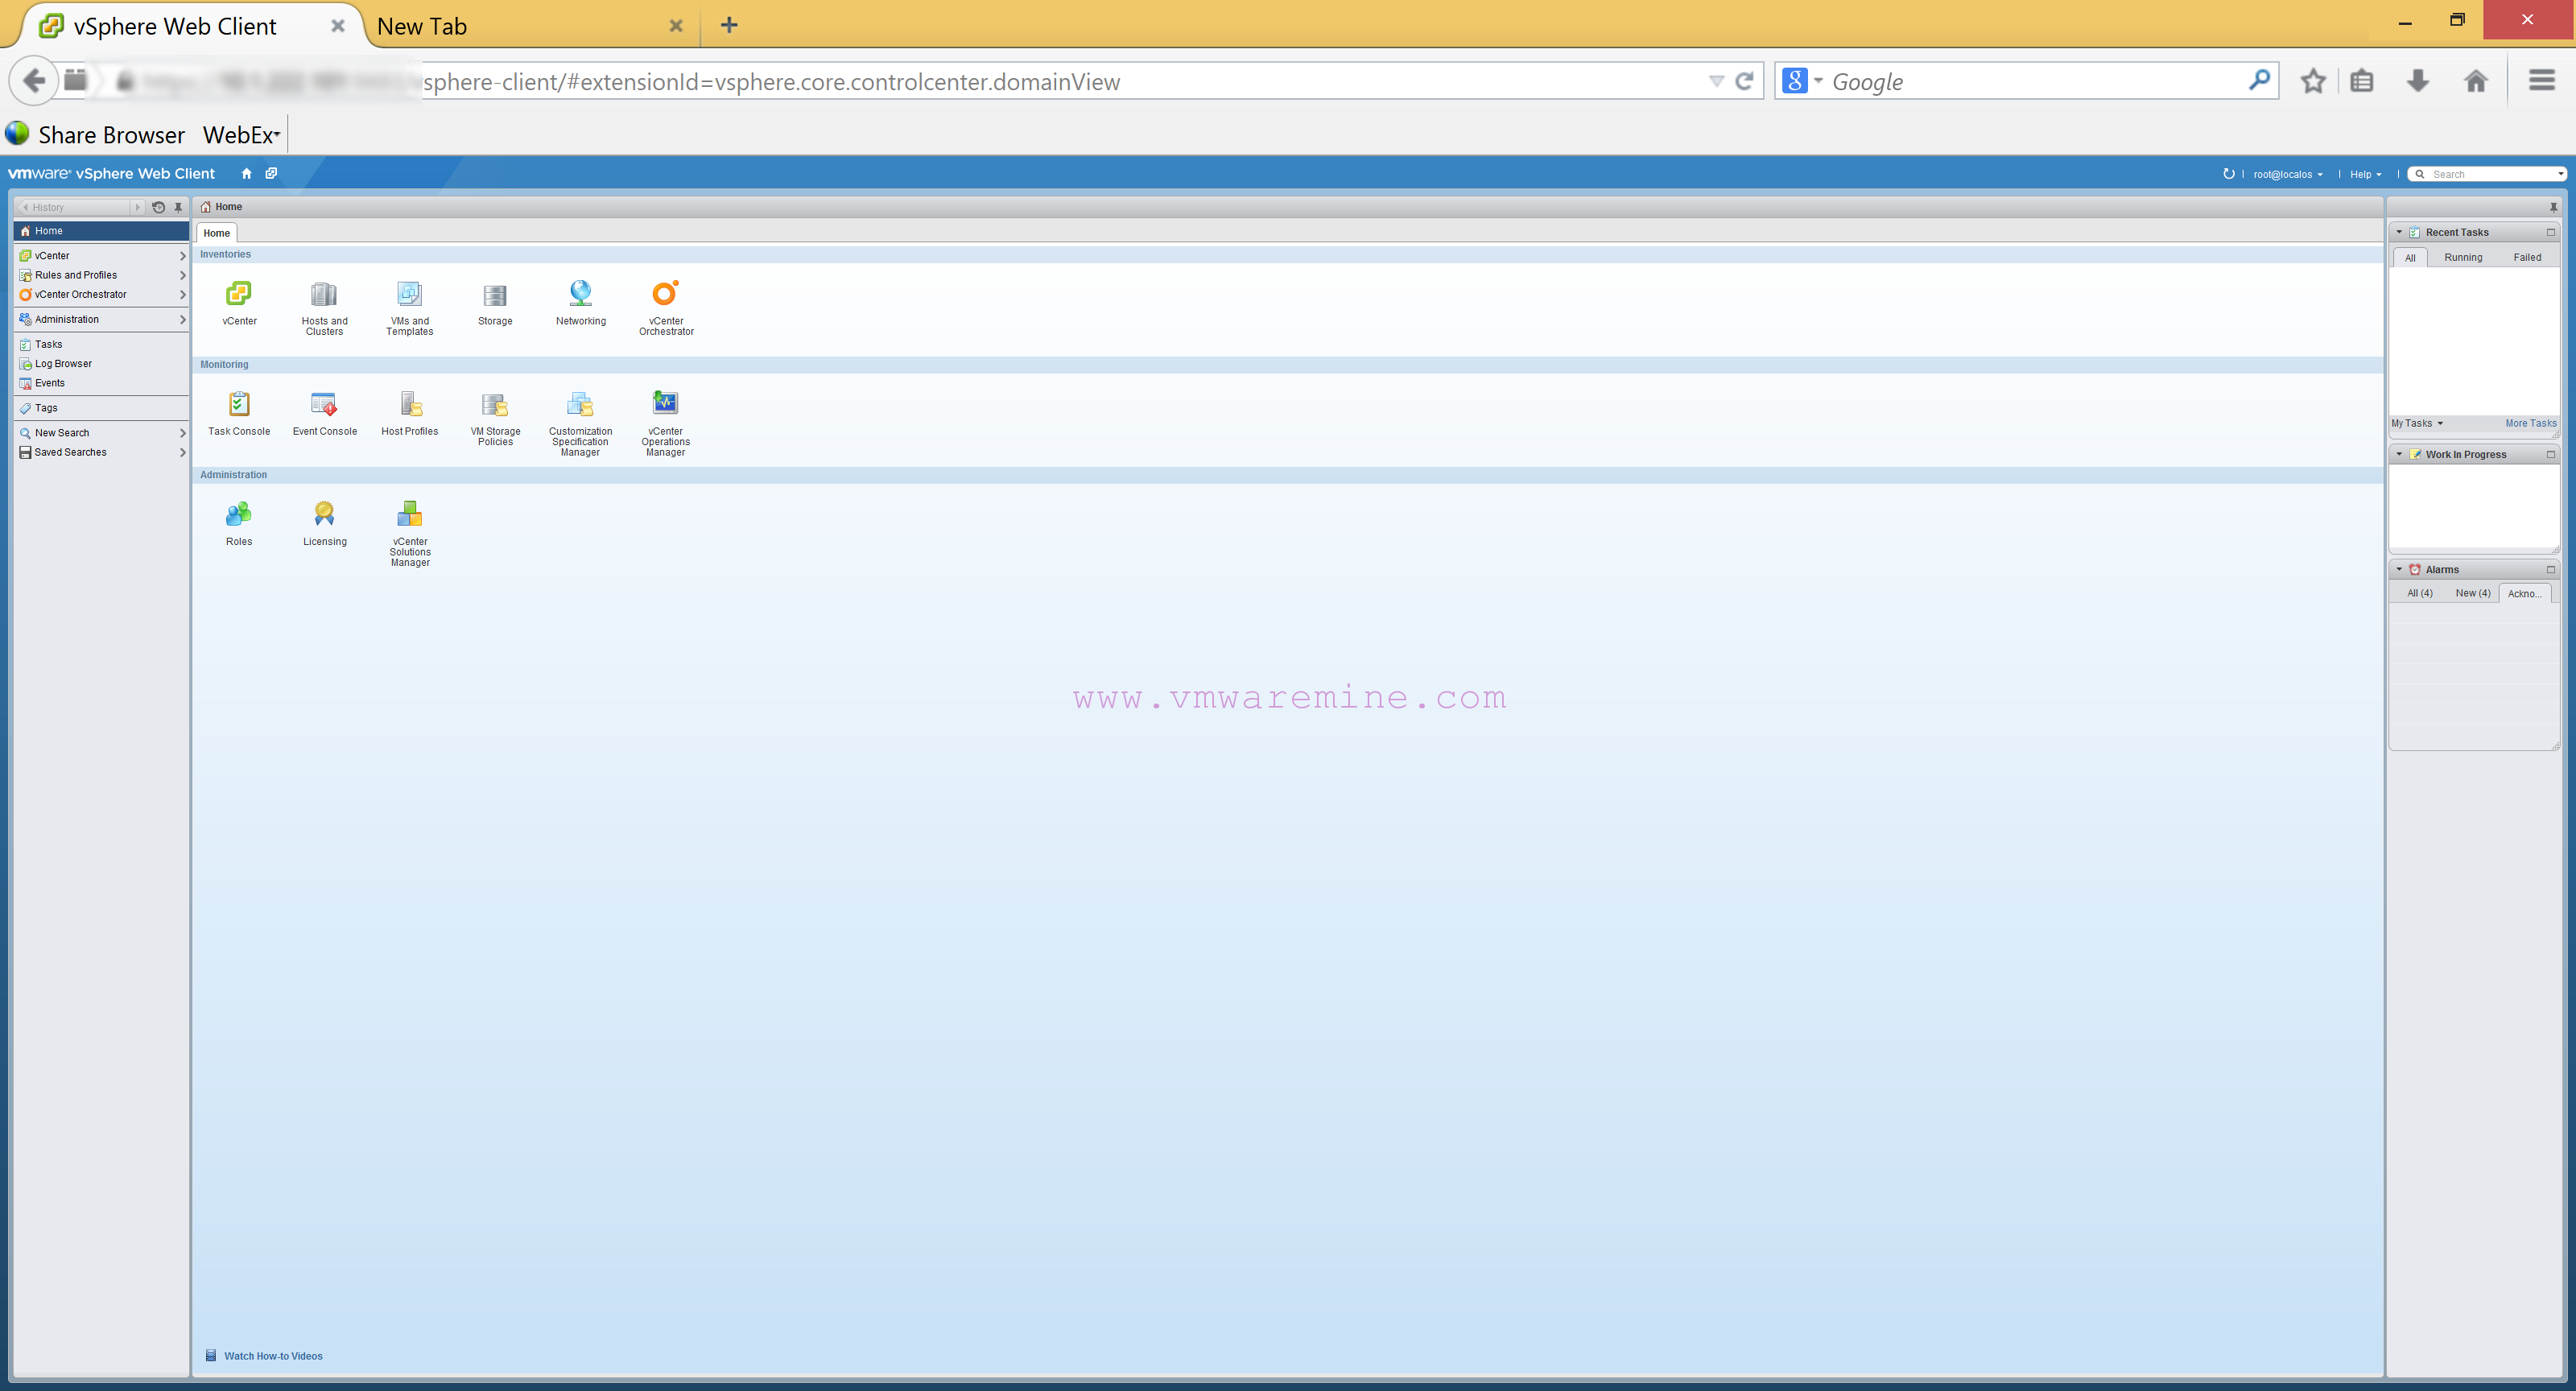This screenshot has height=1391, width=2576.
Task: Expand vCenter in the navigator
Action: (x=182, y=256)
